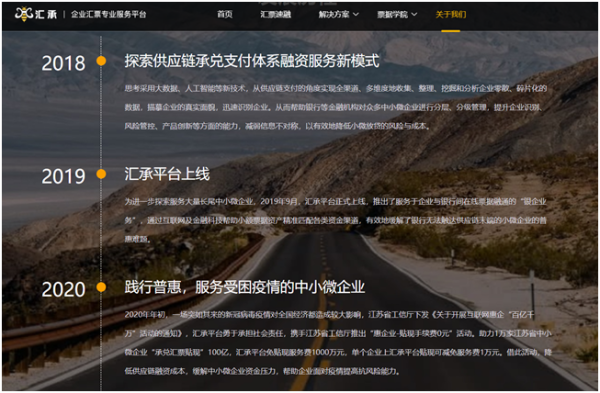Click heading 践行普惠，服务受困疫情的中小微企业
The height and width of the screenshot is (393, 600).
tap(245, 287)
